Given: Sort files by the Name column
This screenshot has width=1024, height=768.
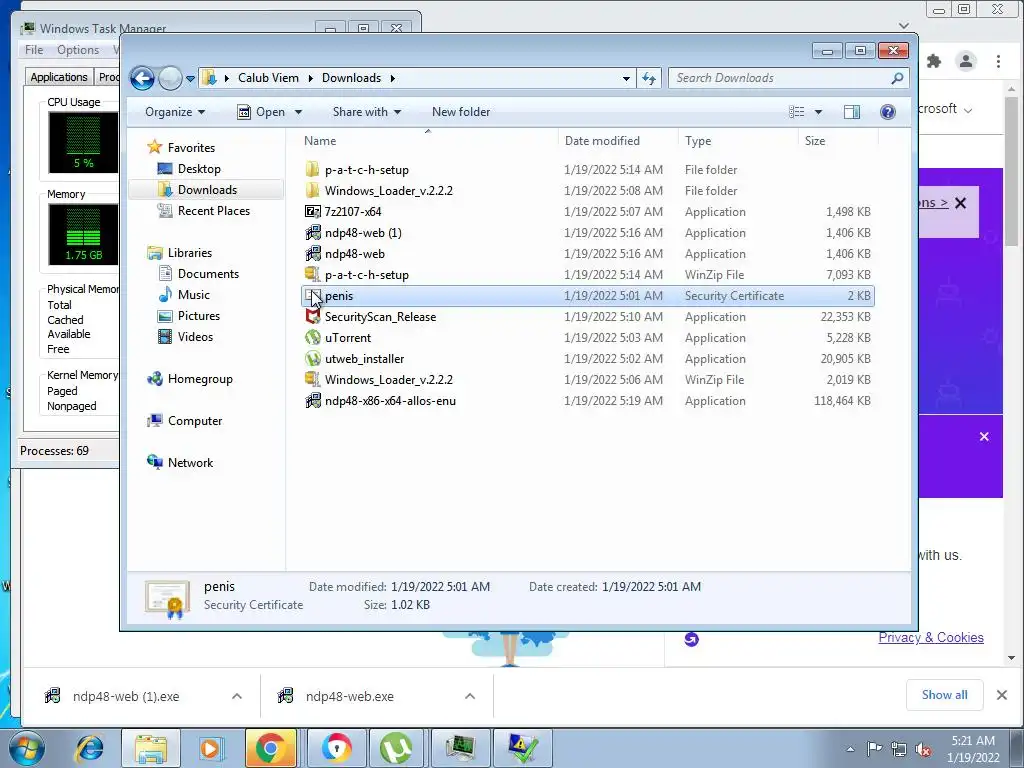Looking at the screenshot, I should click(x=320, y=140).
